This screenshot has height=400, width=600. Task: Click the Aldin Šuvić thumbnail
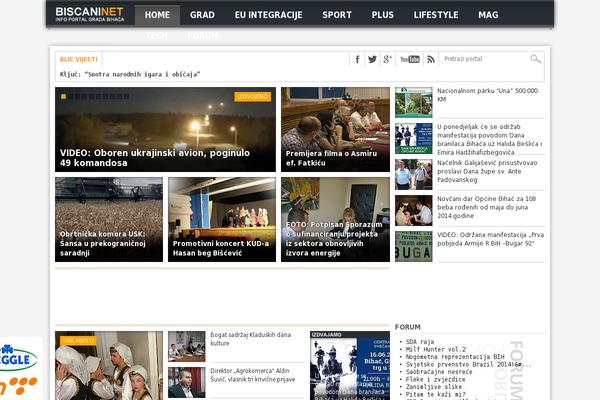click(187, 382)
